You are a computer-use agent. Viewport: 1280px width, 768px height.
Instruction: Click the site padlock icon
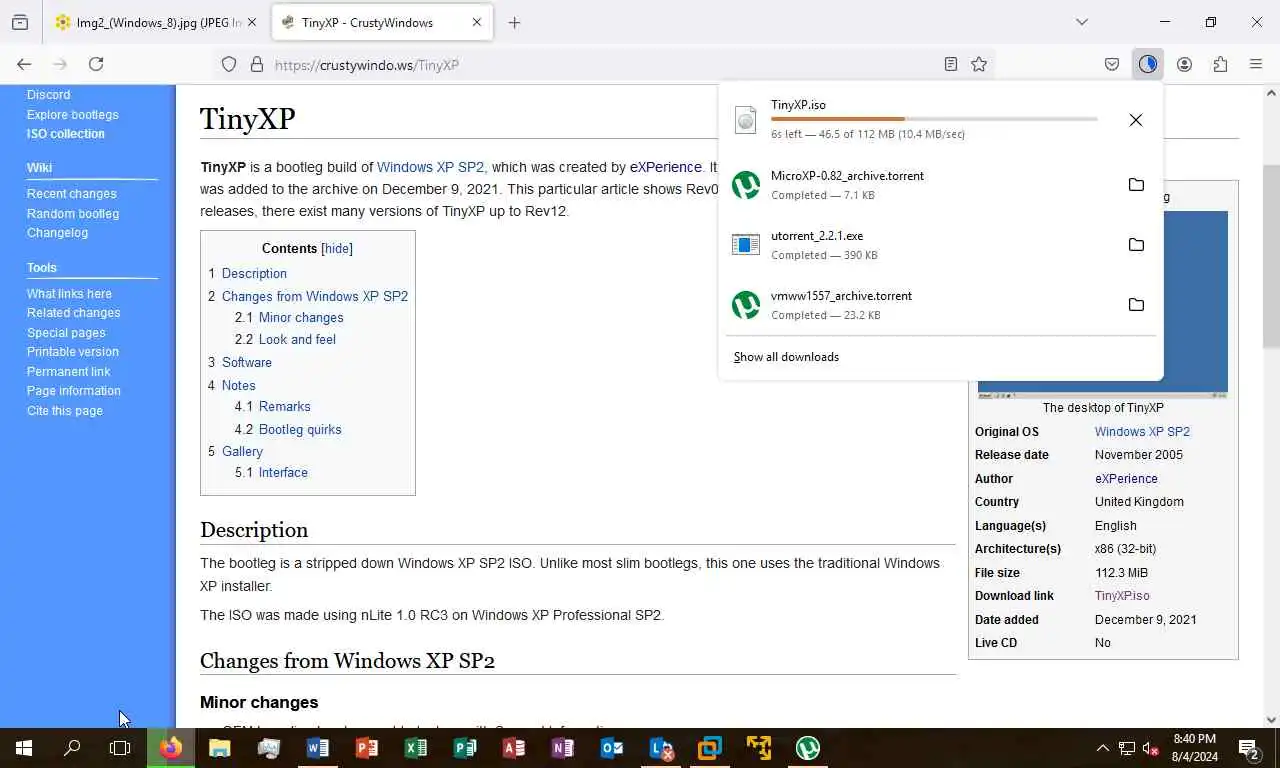[257, 64]
